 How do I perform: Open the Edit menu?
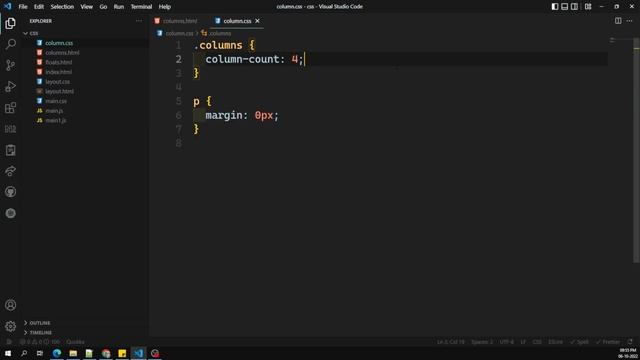(x=39, y=7)
